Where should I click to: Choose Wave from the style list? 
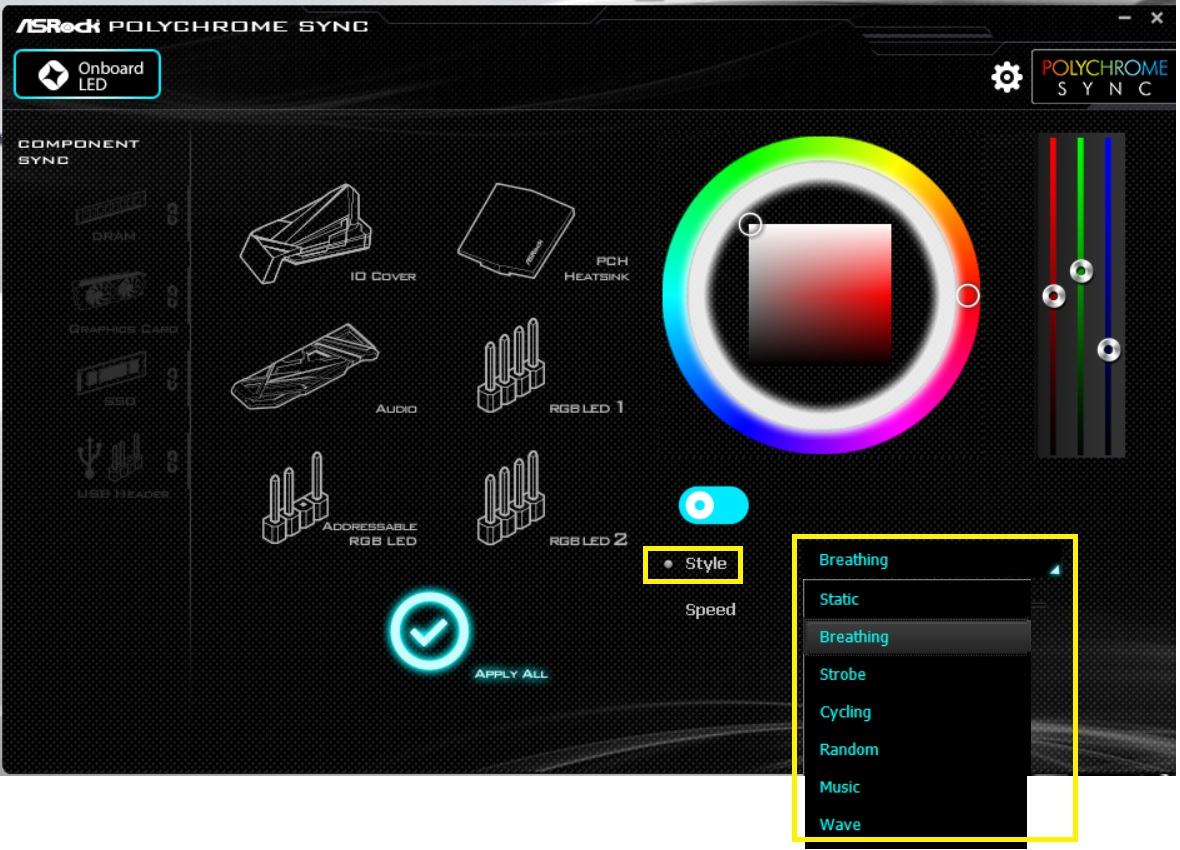pos(917,825)
